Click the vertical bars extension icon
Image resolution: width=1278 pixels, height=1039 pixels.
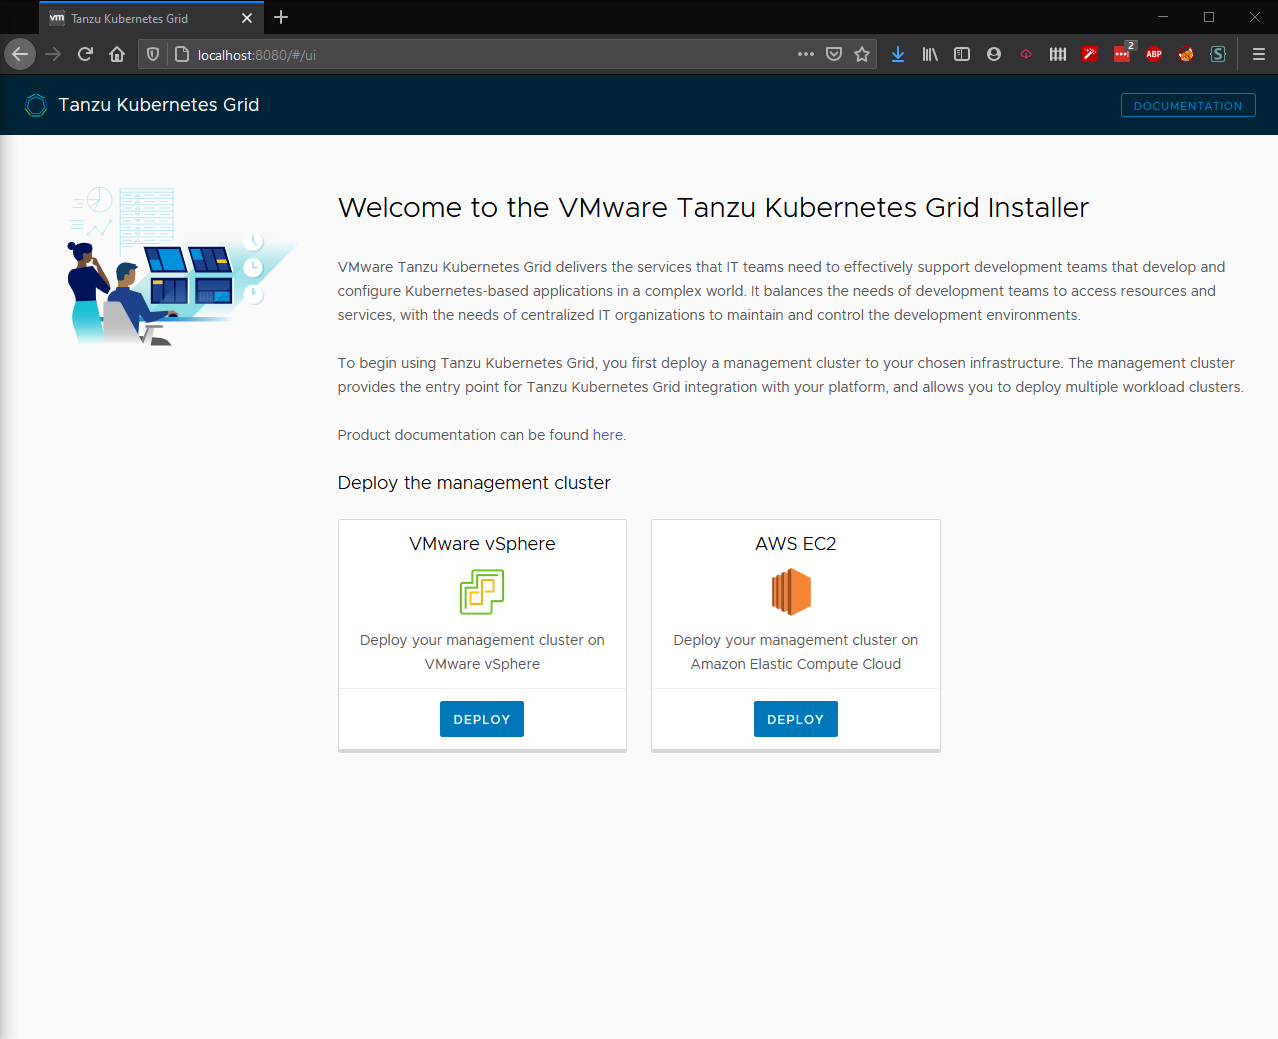tap(1058, 54)
